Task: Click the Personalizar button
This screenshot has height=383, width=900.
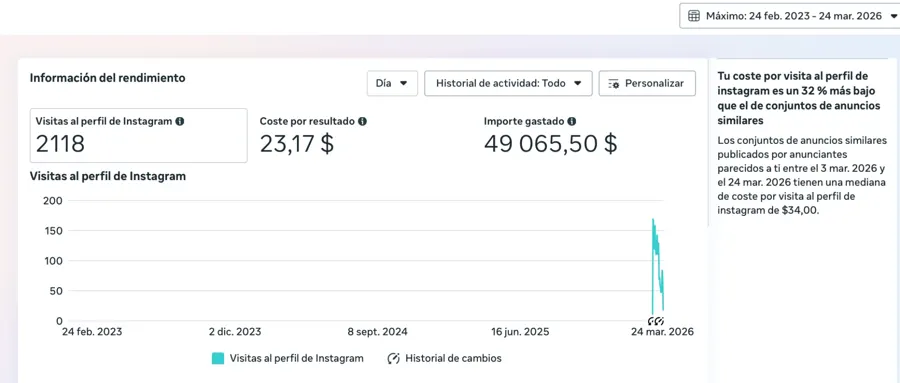Action: [x=647, y=83]
